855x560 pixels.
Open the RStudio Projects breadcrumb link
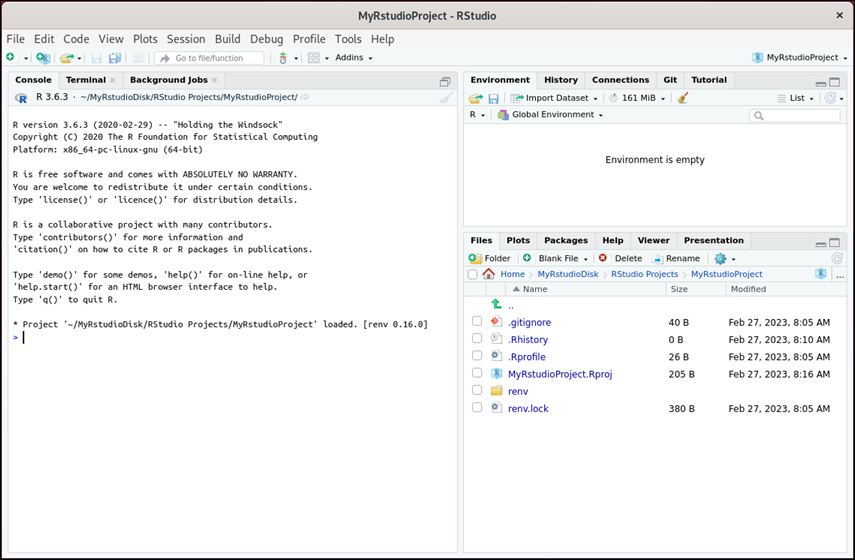pyautogui.click(x=645, y=274)
